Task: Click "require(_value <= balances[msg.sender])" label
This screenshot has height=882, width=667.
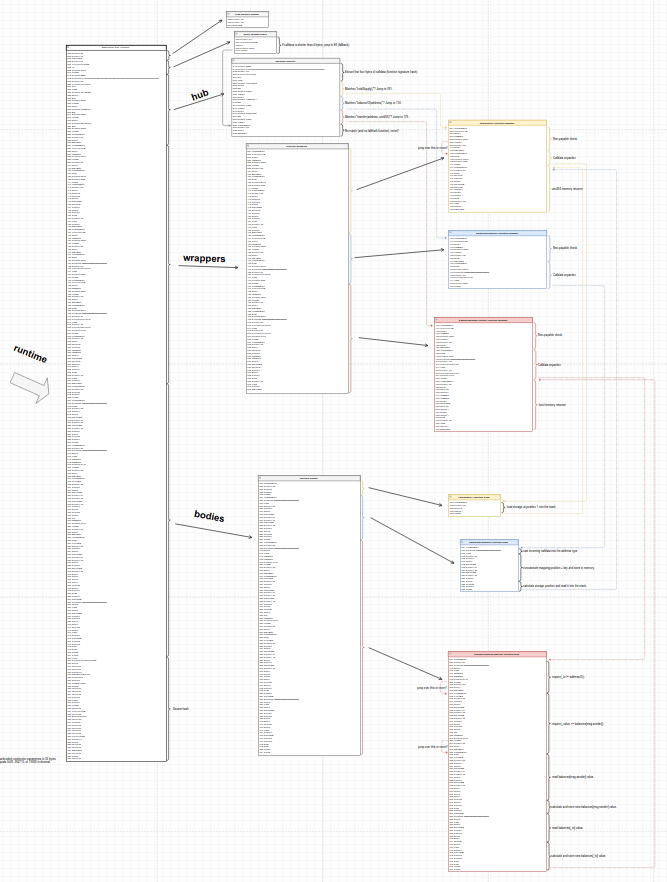Action: click(577, 723)
